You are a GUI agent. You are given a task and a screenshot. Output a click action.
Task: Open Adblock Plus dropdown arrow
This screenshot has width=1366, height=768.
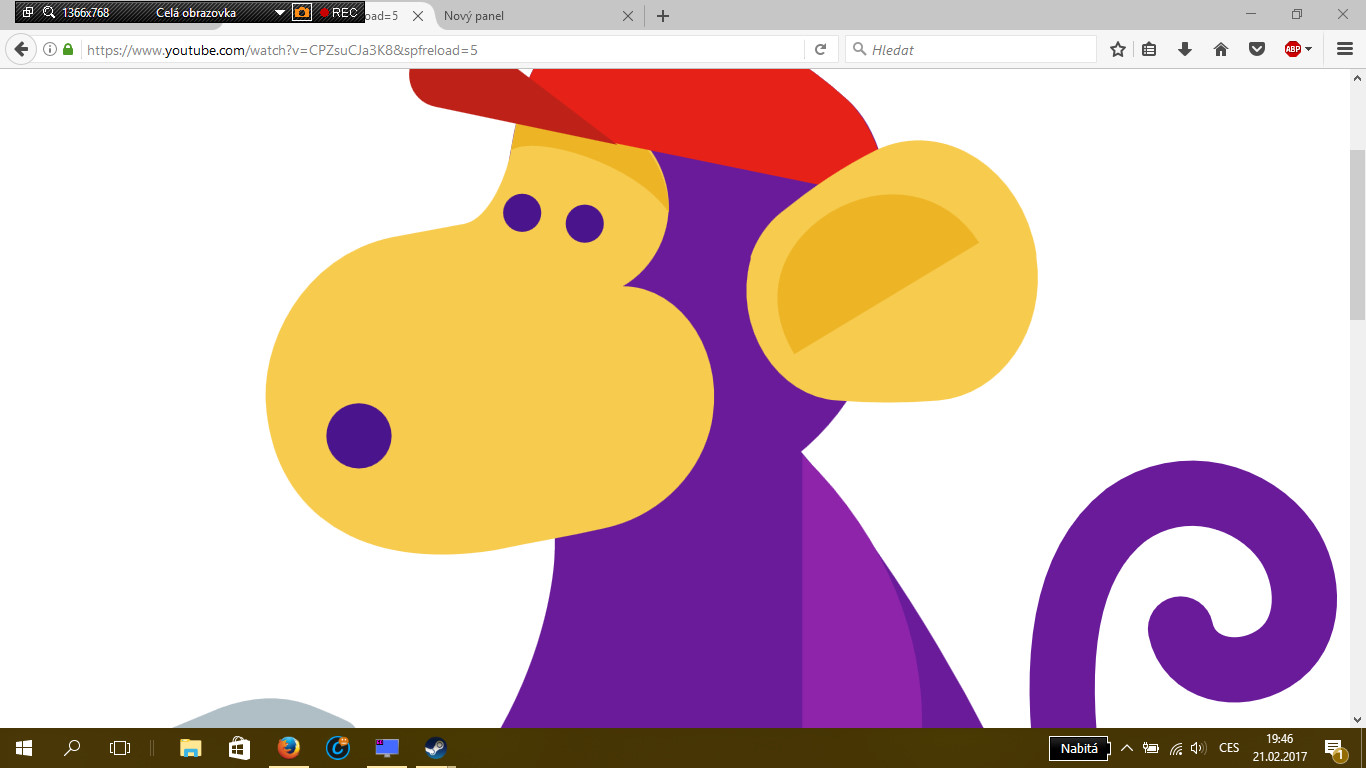point(1309,49)
